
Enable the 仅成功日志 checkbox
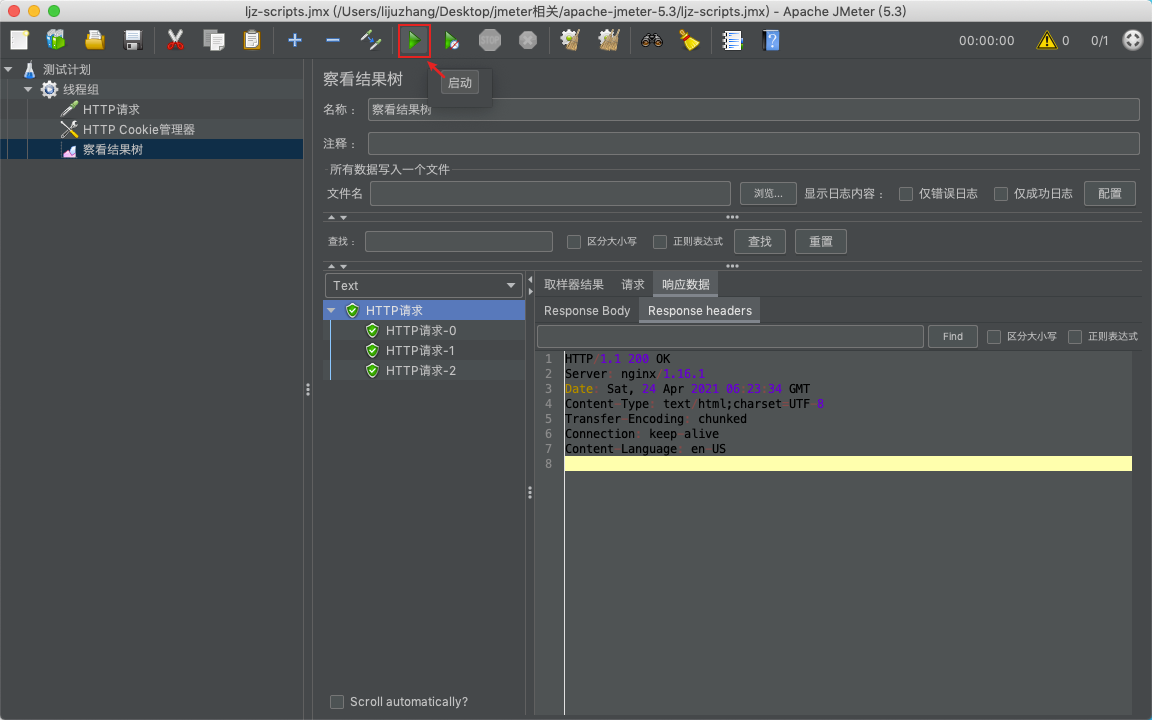coord(1001,194)
